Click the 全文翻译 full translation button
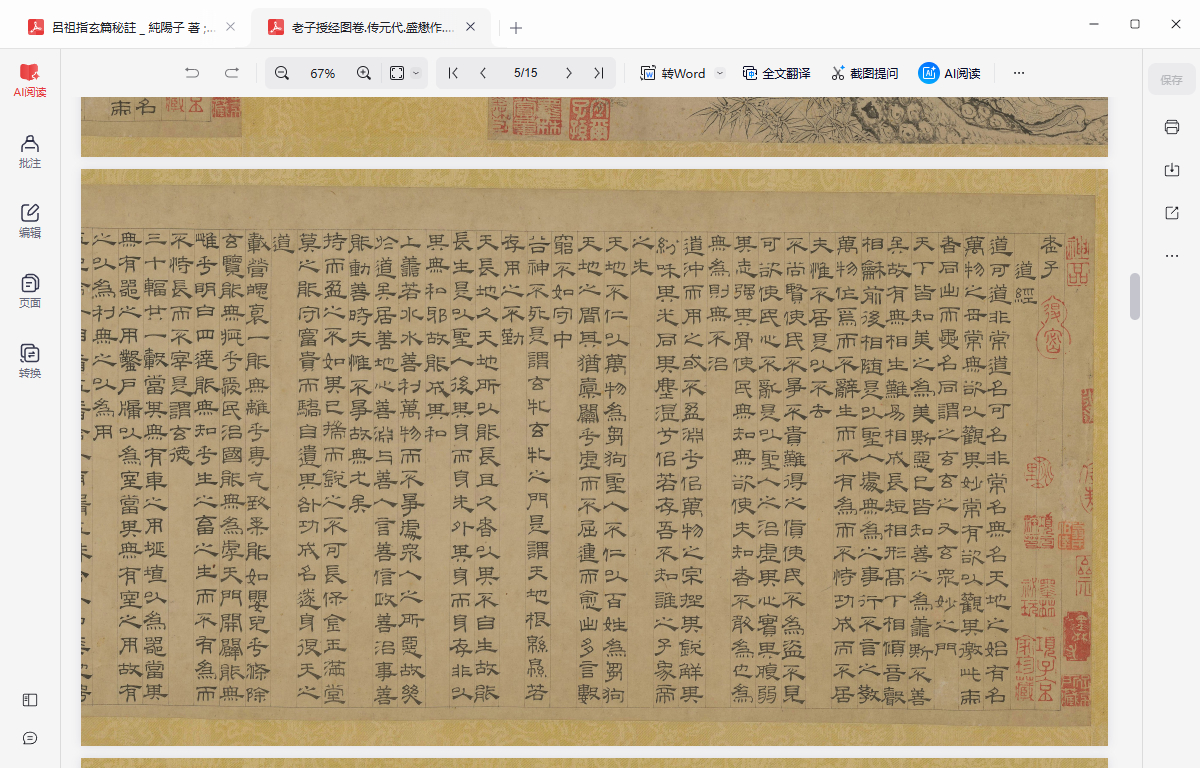 [x=776, y=73]
